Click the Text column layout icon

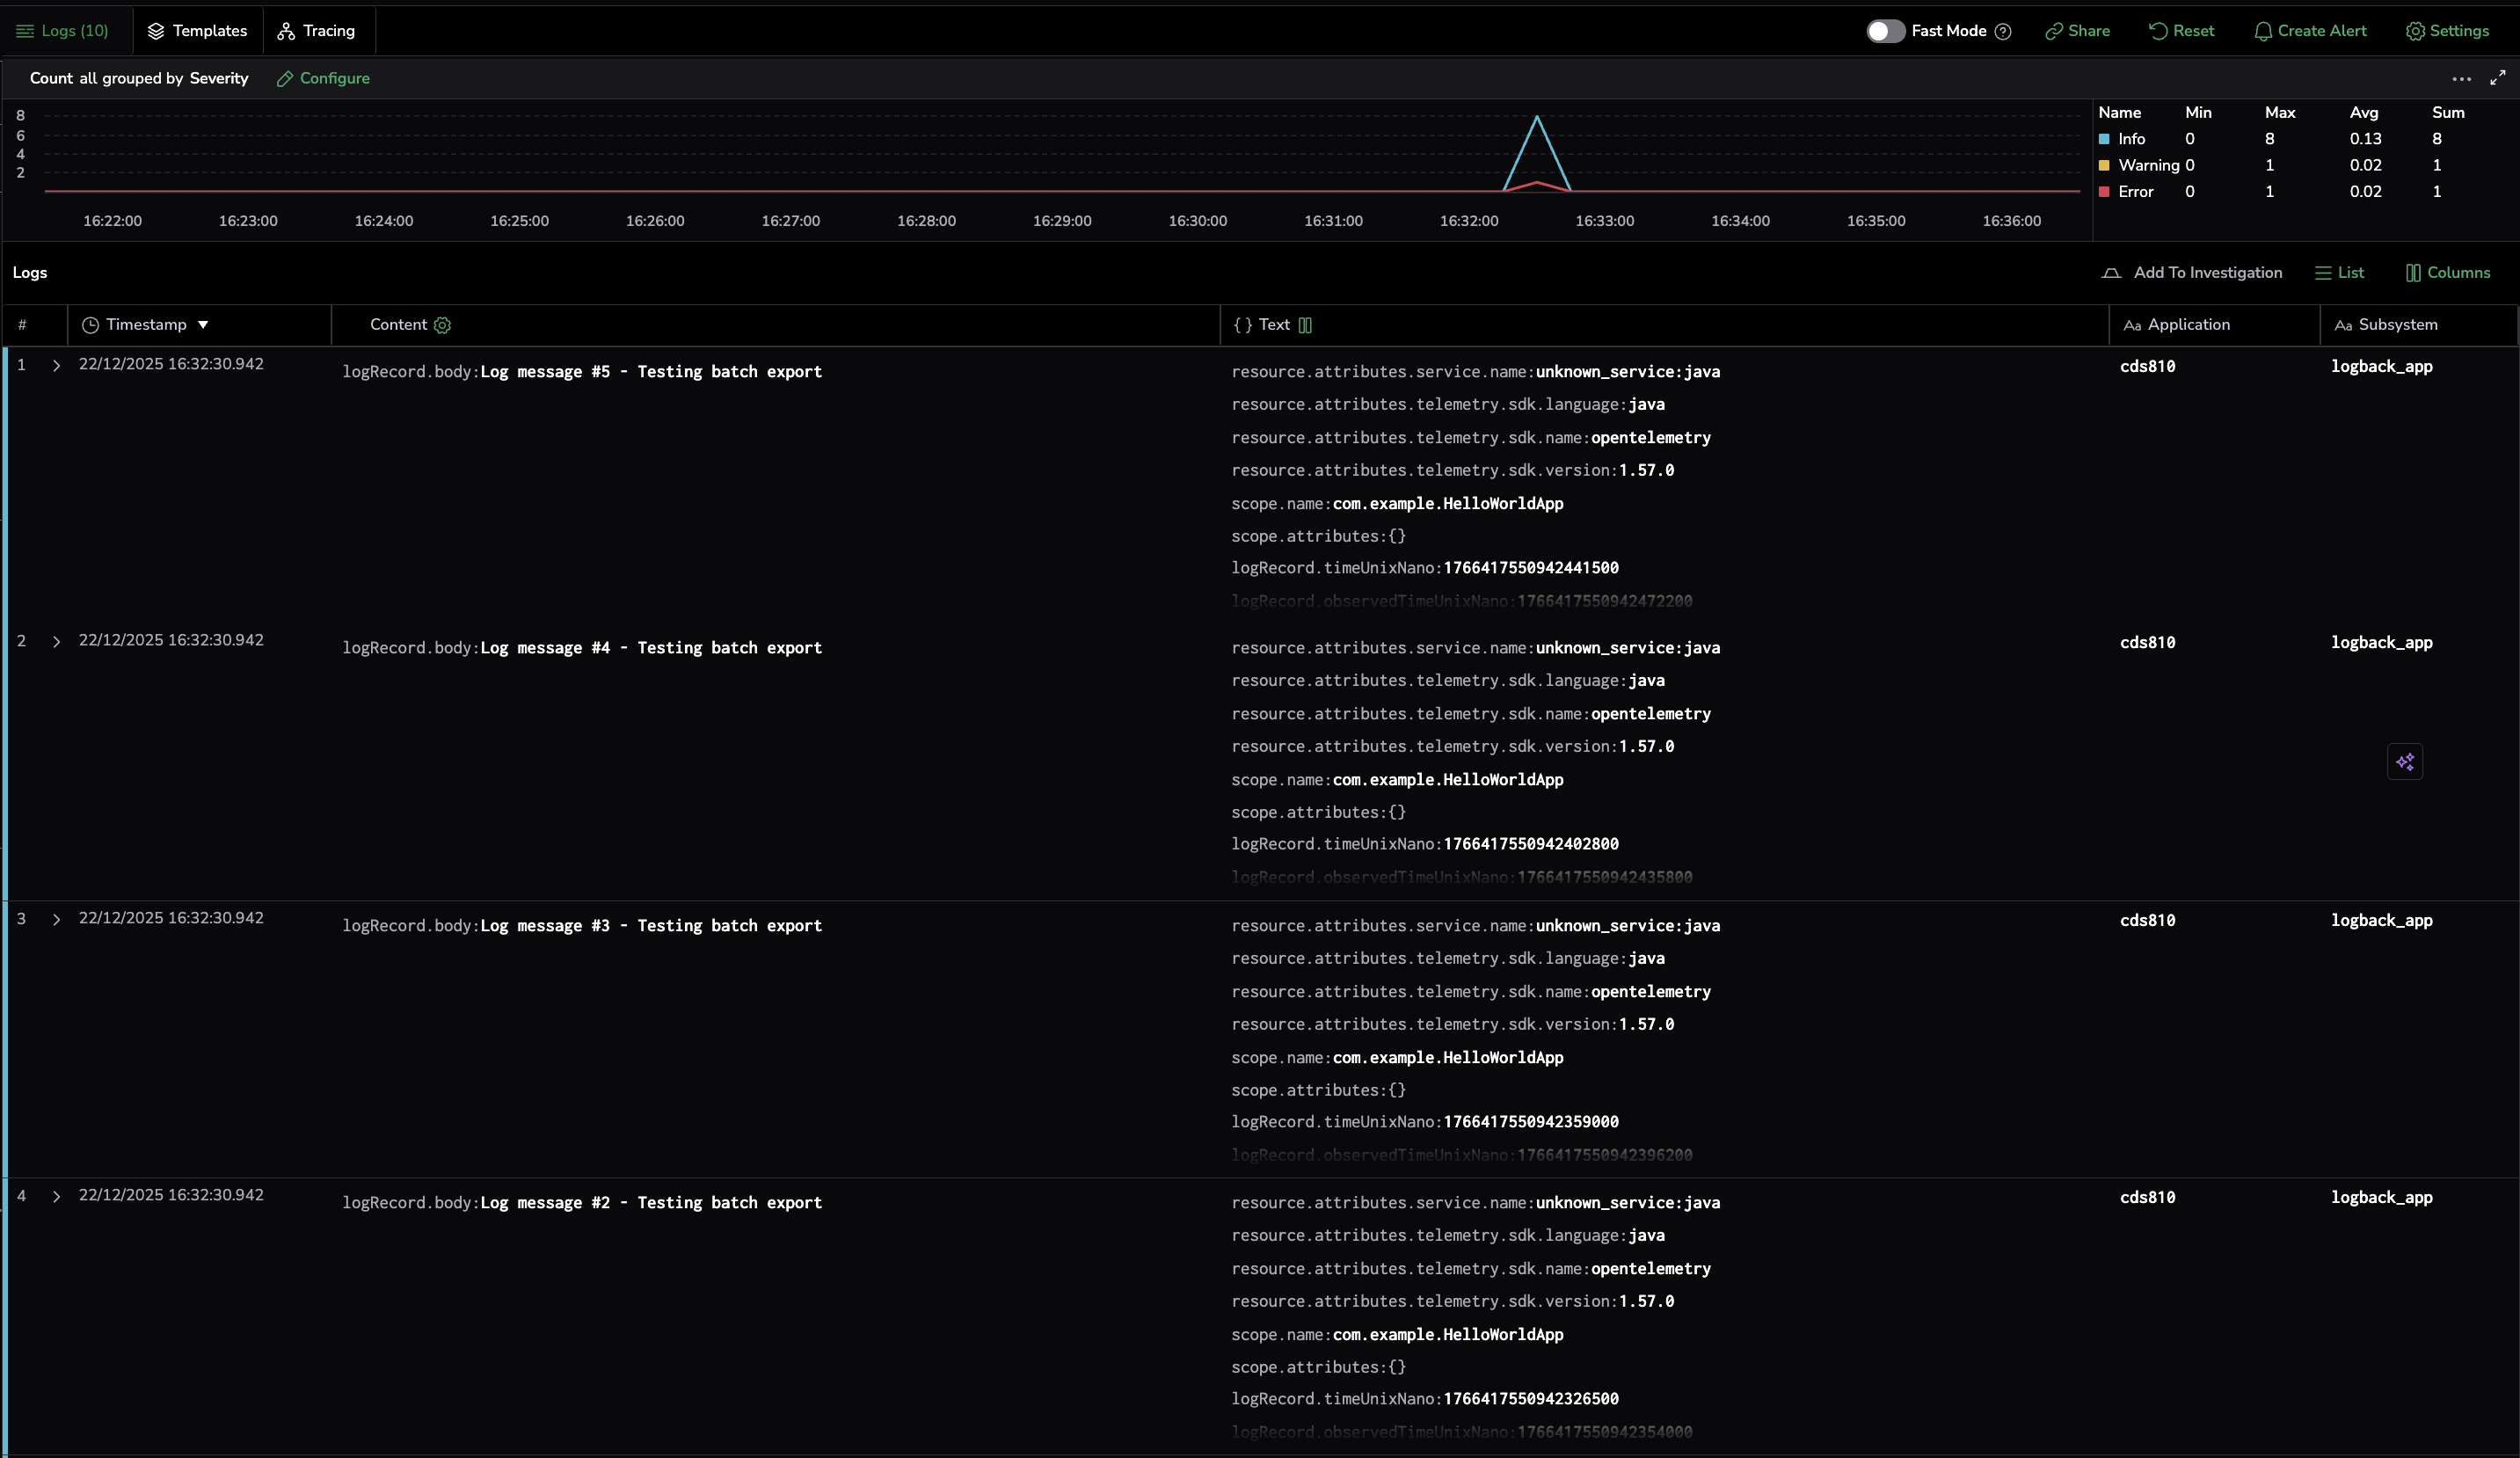click(x=1305, y=325)
